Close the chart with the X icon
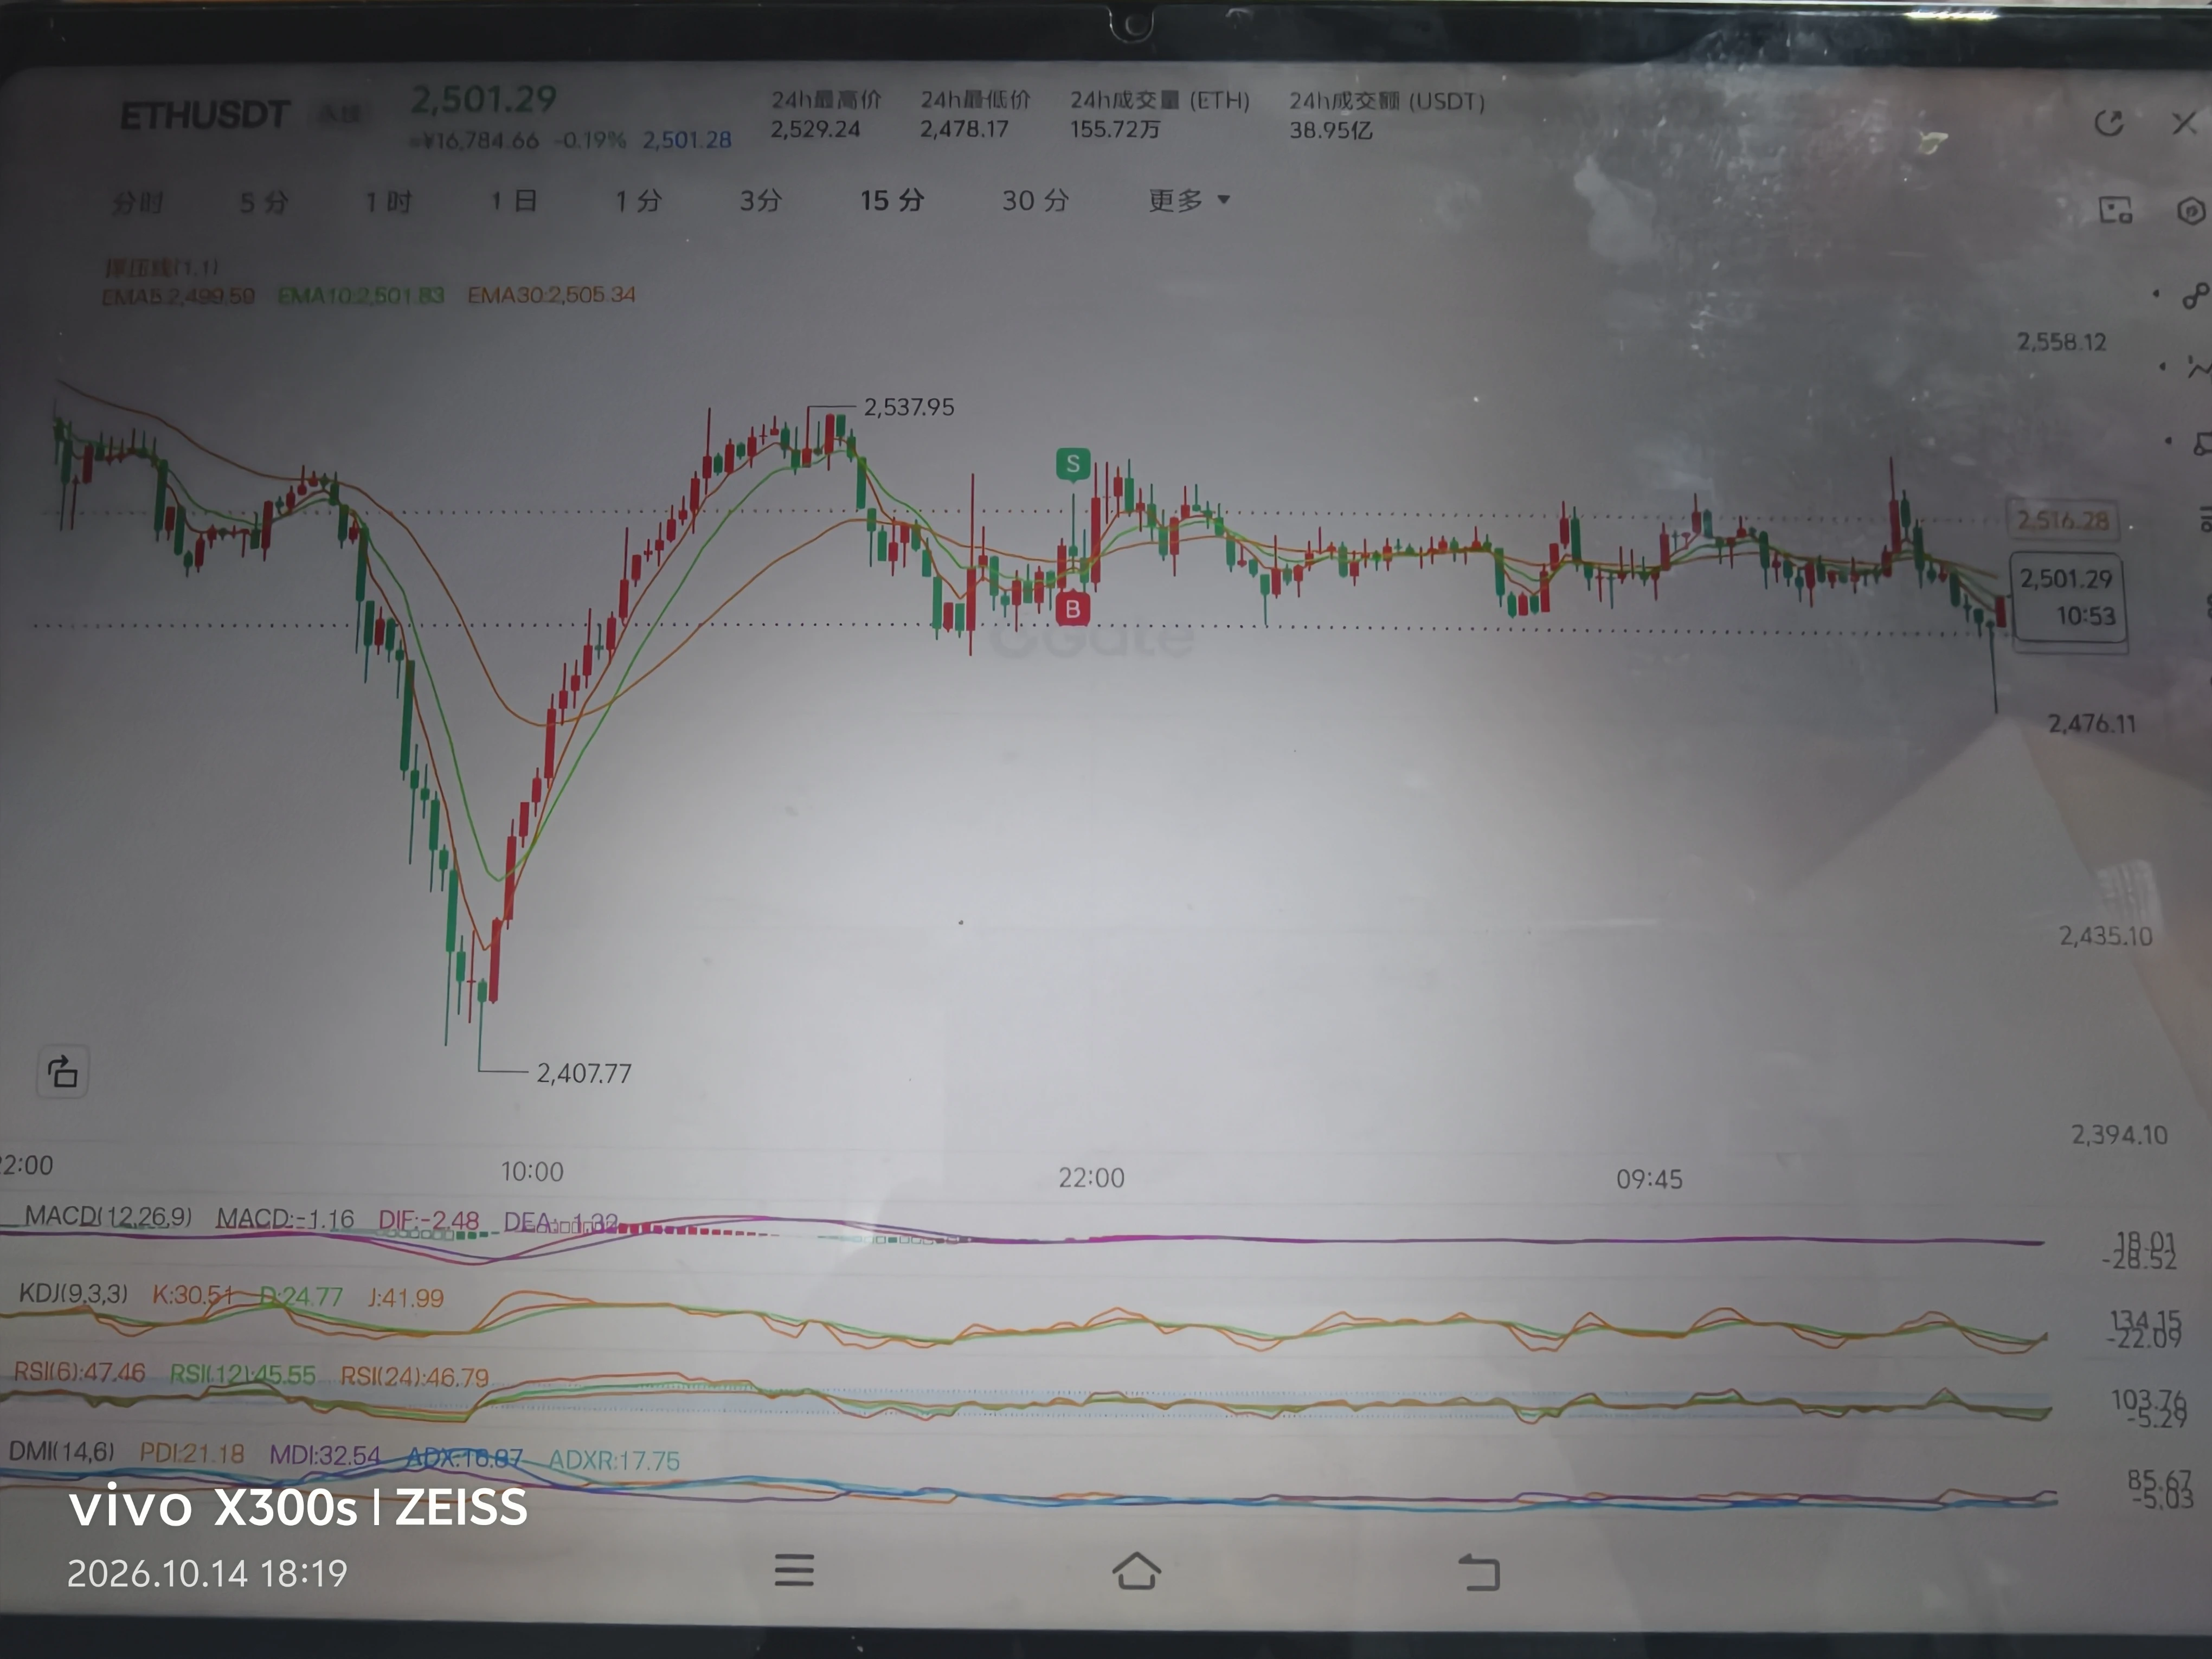 tap(2184, 123)
